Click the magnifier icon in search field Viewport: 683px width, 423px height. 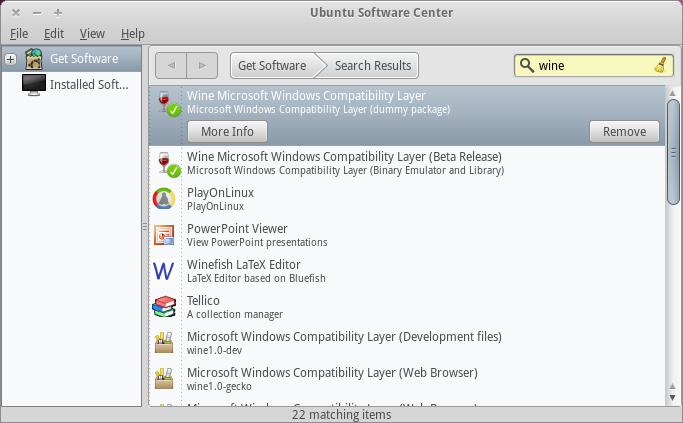[527, 65]
